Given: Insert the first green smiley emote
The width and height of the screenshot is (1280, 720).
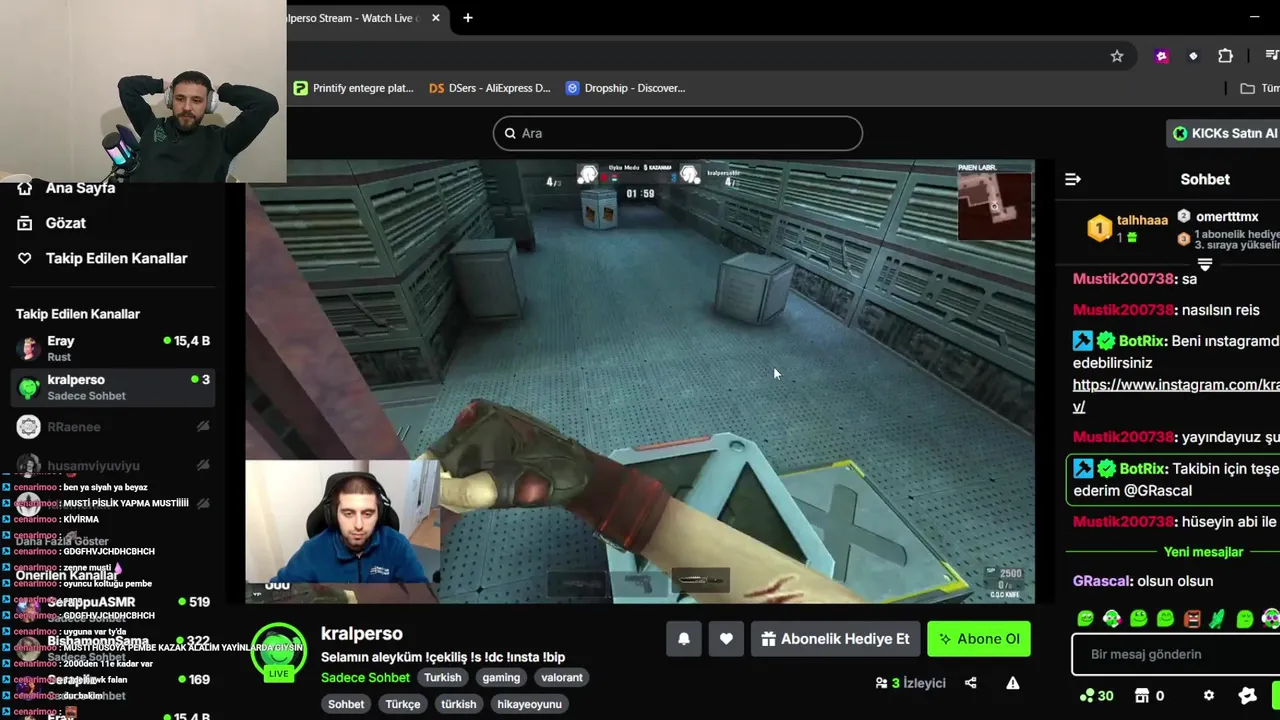Looking at the screenshot, I should pos(1085,619).
